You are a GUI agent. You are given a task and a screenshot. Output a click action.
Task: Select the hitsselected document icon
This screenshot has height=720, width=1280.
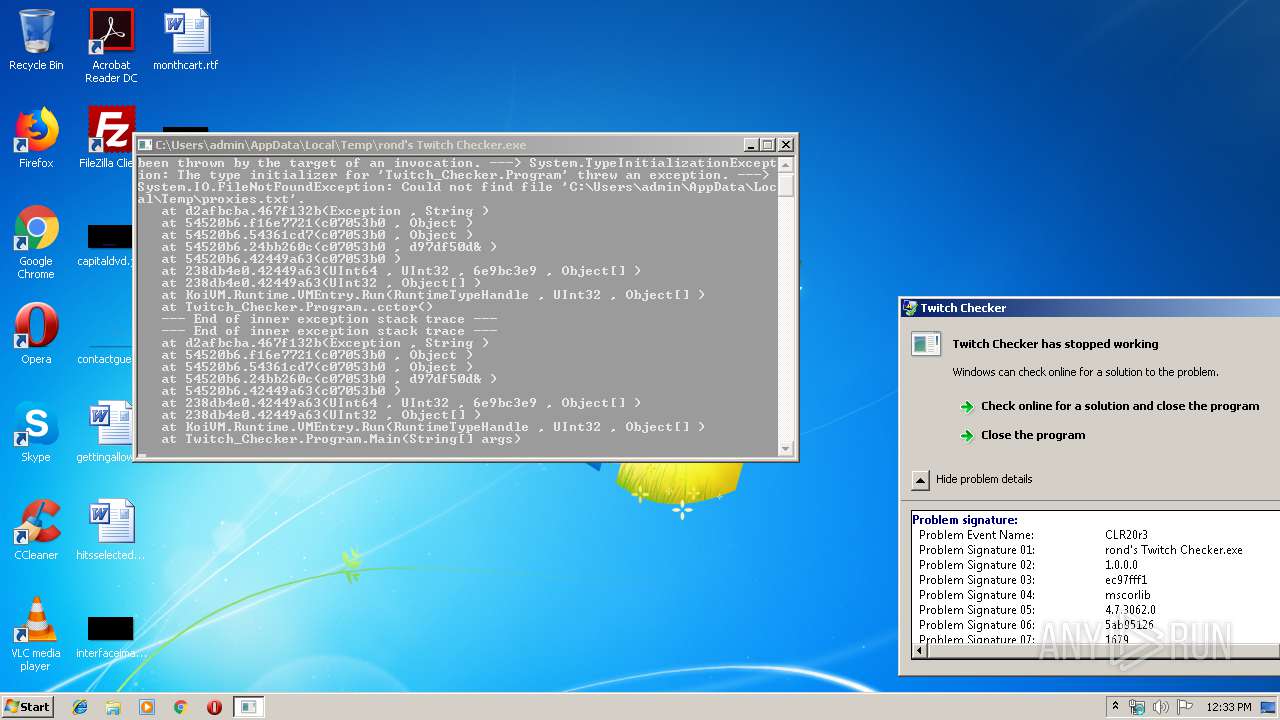coord(111,530)
